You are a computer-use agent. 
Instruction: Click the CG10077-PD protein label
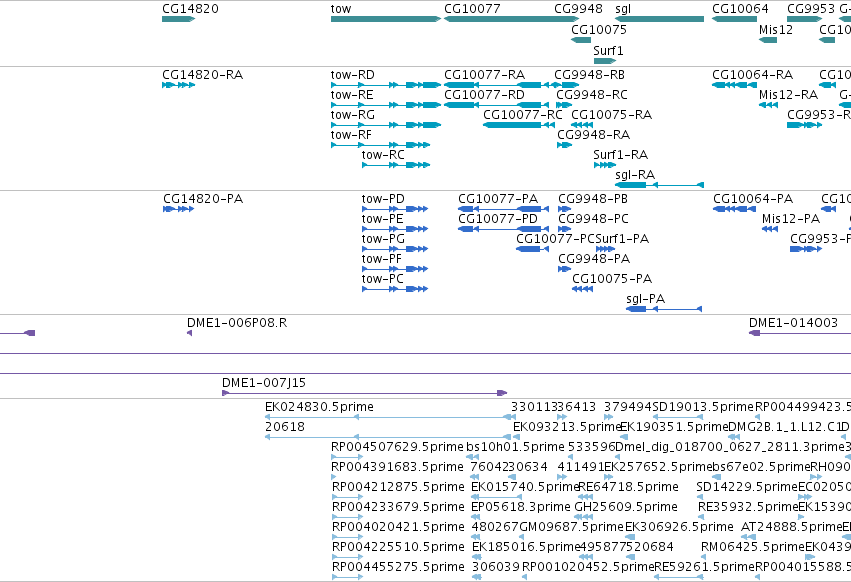(x=498, y=219)
